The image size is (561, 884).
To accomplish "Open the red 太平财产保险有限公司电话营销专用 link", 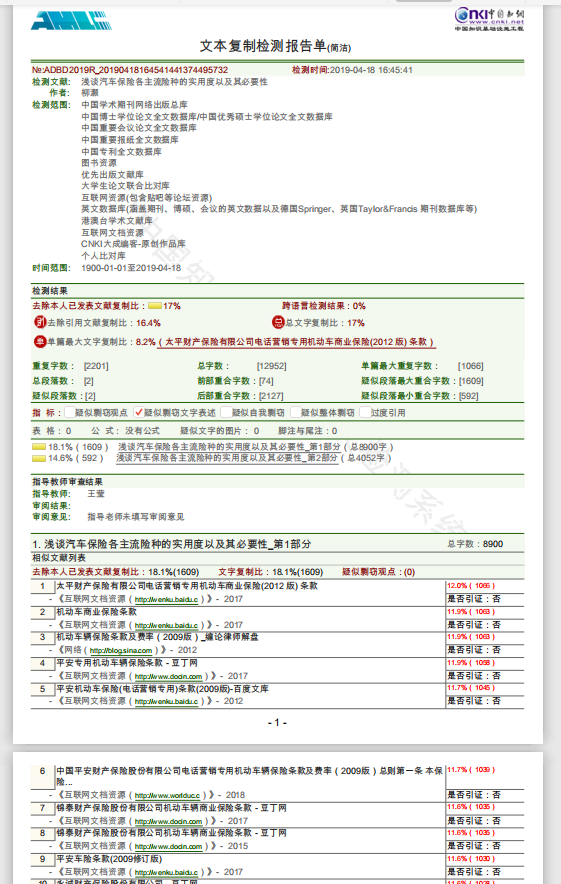I will point(297,342).
